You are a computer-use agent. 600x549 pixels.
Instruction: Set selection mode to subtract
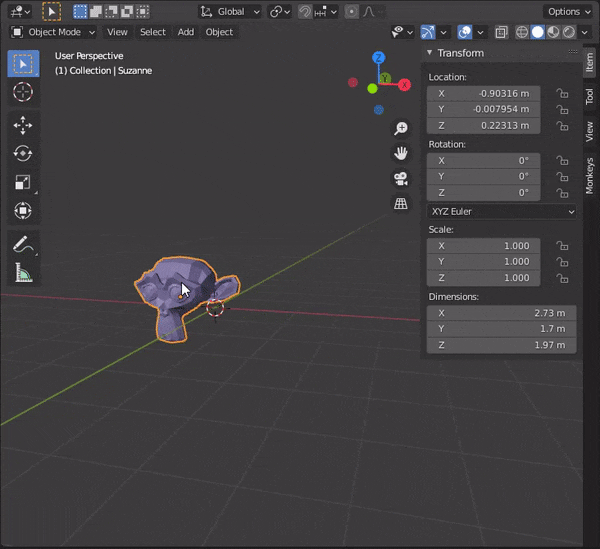click(111, 12)
